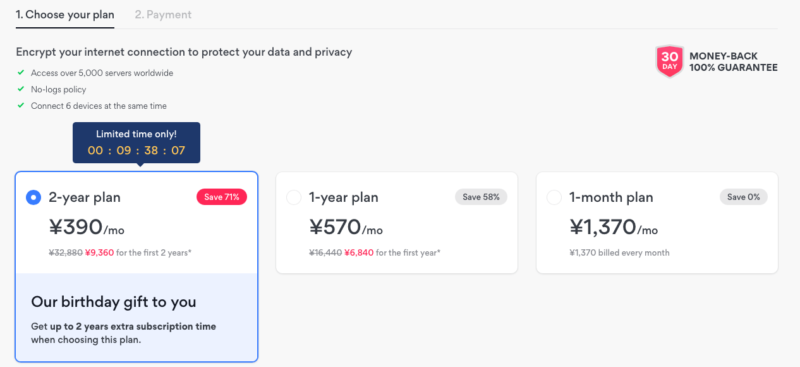Click the ¥1,370/mo price on 1-month card

point(614,227)
